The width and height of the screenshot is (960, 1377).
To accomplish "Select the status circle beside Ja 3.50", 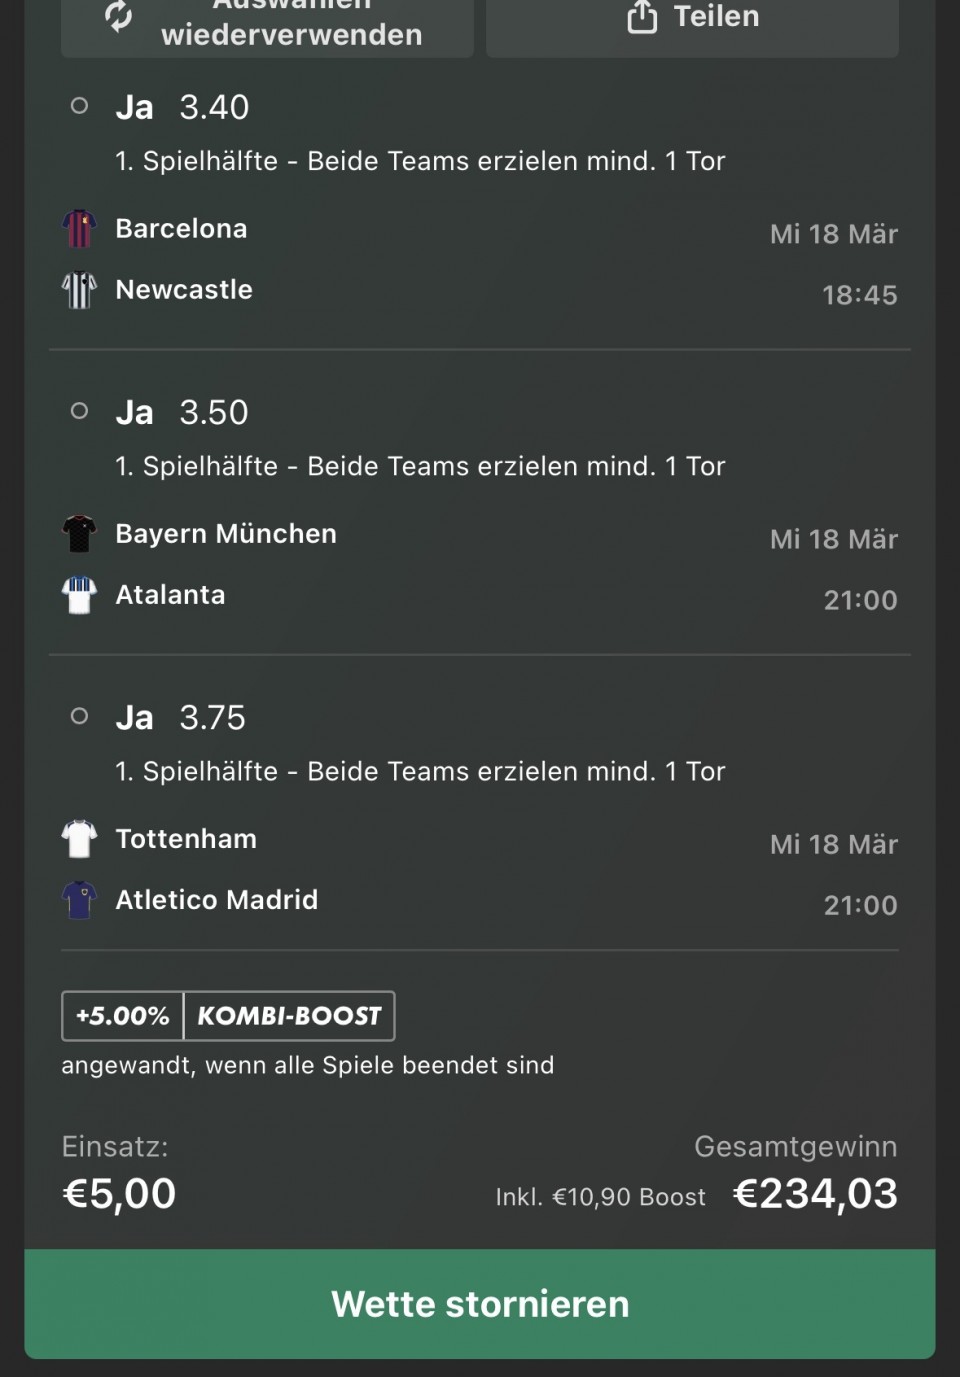I will coord(80,411).
